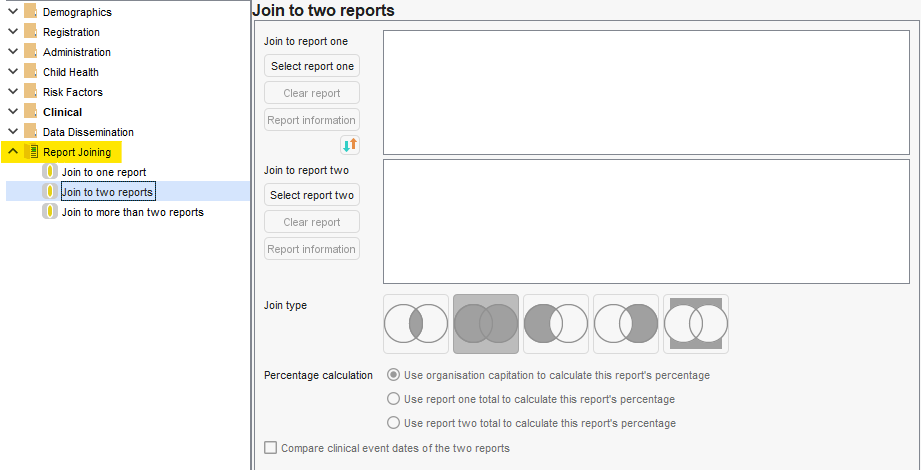921x470 pixels.
Task: Pick the left-only join type icon
Action: coord(556,324)
